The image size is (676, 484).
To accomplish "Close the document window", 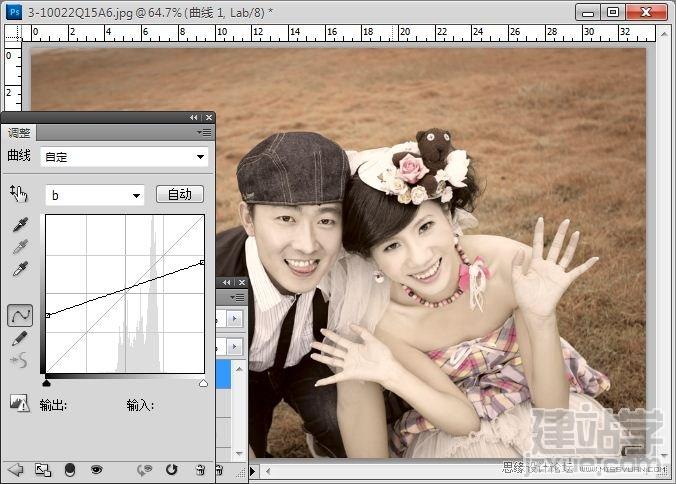I will pyautogui.click(x=646, y=12).
